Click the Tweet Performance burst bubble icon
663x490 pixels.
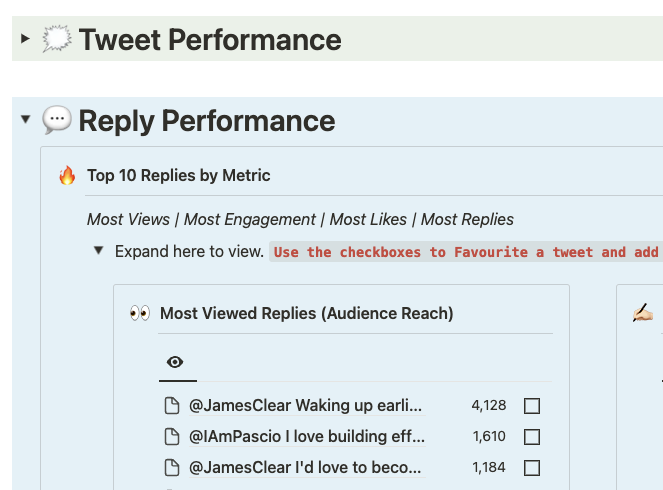[x=56, y=40]
